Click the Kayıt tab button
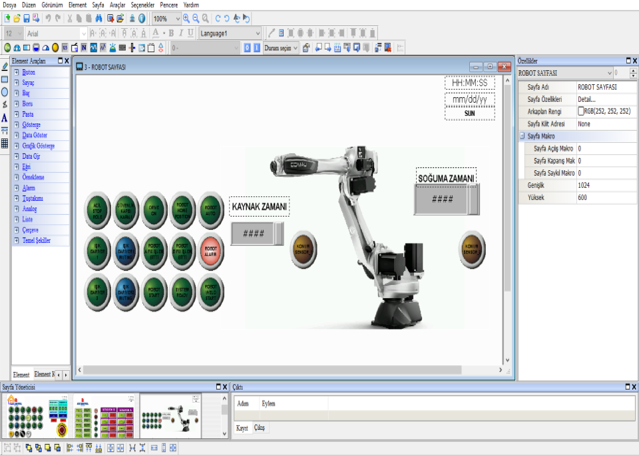This screenshot has width=639, height=456. 241,428
